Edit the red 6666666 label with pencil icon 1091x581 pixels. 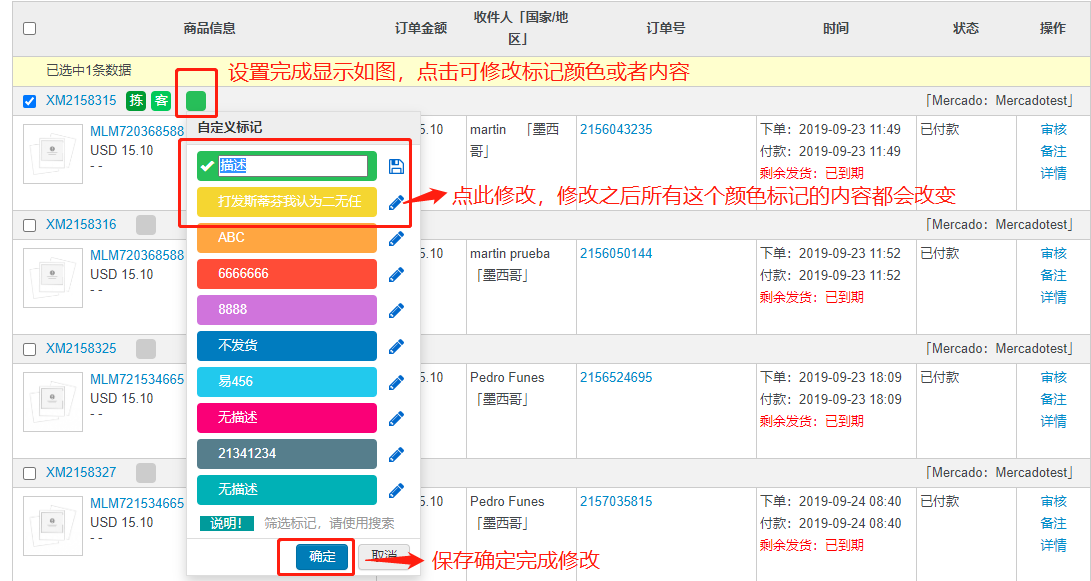tap(396, 275)
